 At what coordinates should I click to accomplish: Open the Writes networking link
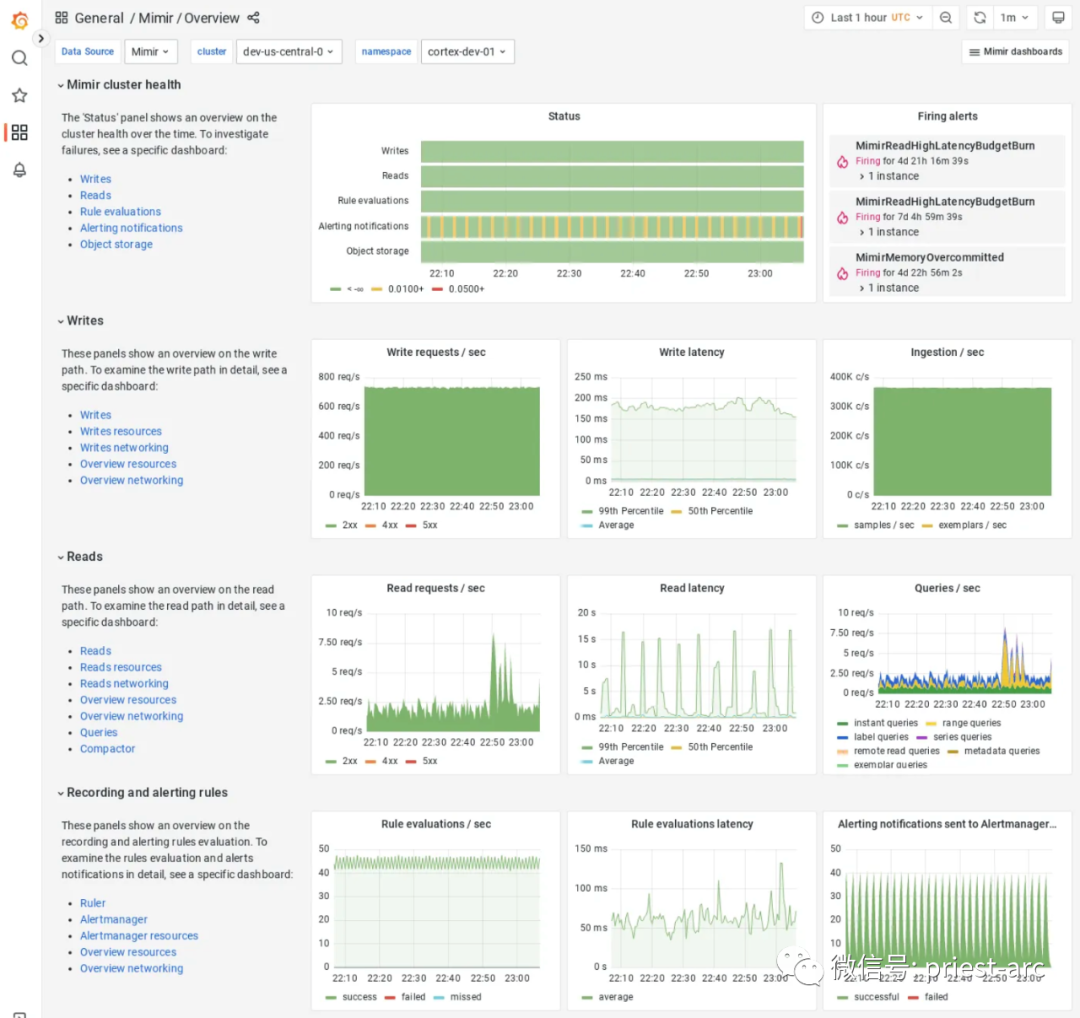pyautogui.click(x=124, y=448)
